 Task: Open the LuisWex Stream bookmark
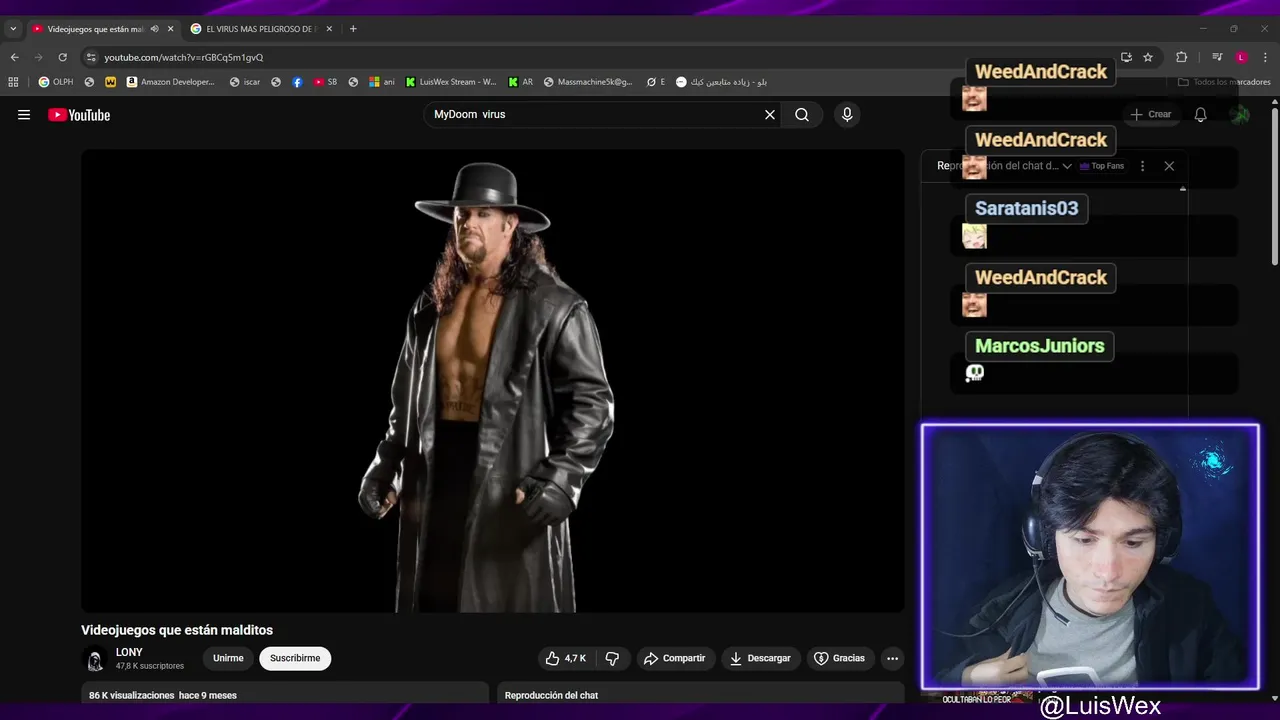coord(451,82)
